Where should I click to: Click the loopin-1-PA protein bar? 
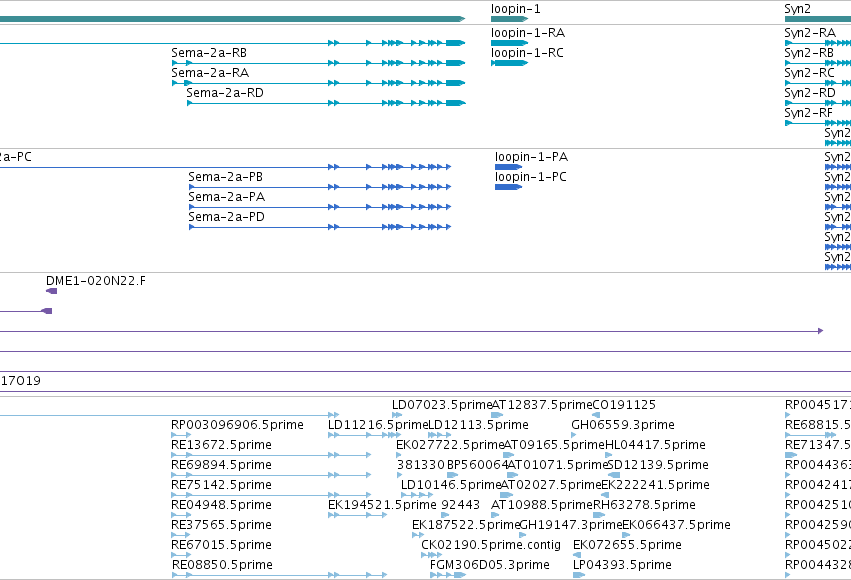point(508,167)
